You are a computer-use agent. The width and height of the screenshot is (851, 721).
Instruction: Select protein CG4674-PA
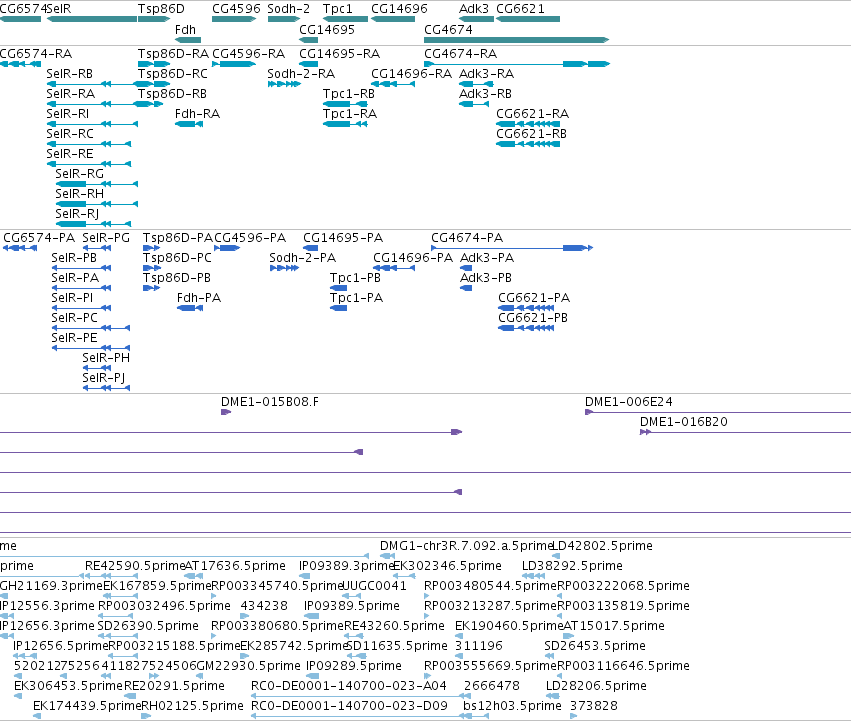pyautogui.click(x=512, y=248)
